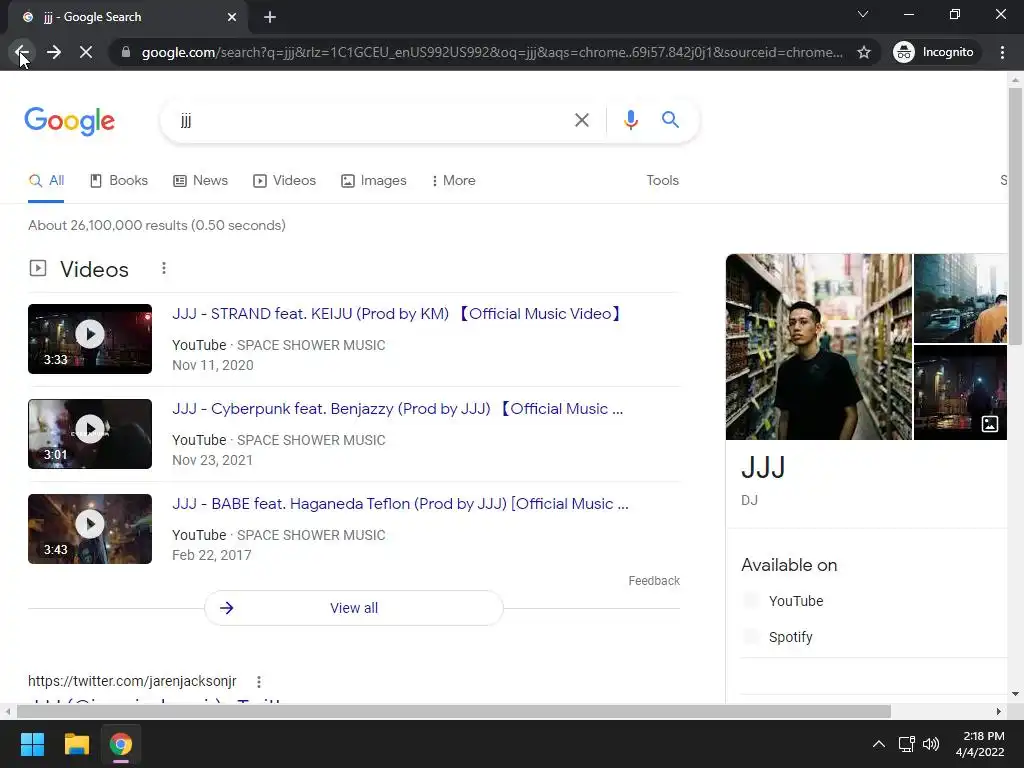1024x768 pixels.
Task: Open JJJ - STRAND feat. KEIJU link
Action: click(396, 314)
